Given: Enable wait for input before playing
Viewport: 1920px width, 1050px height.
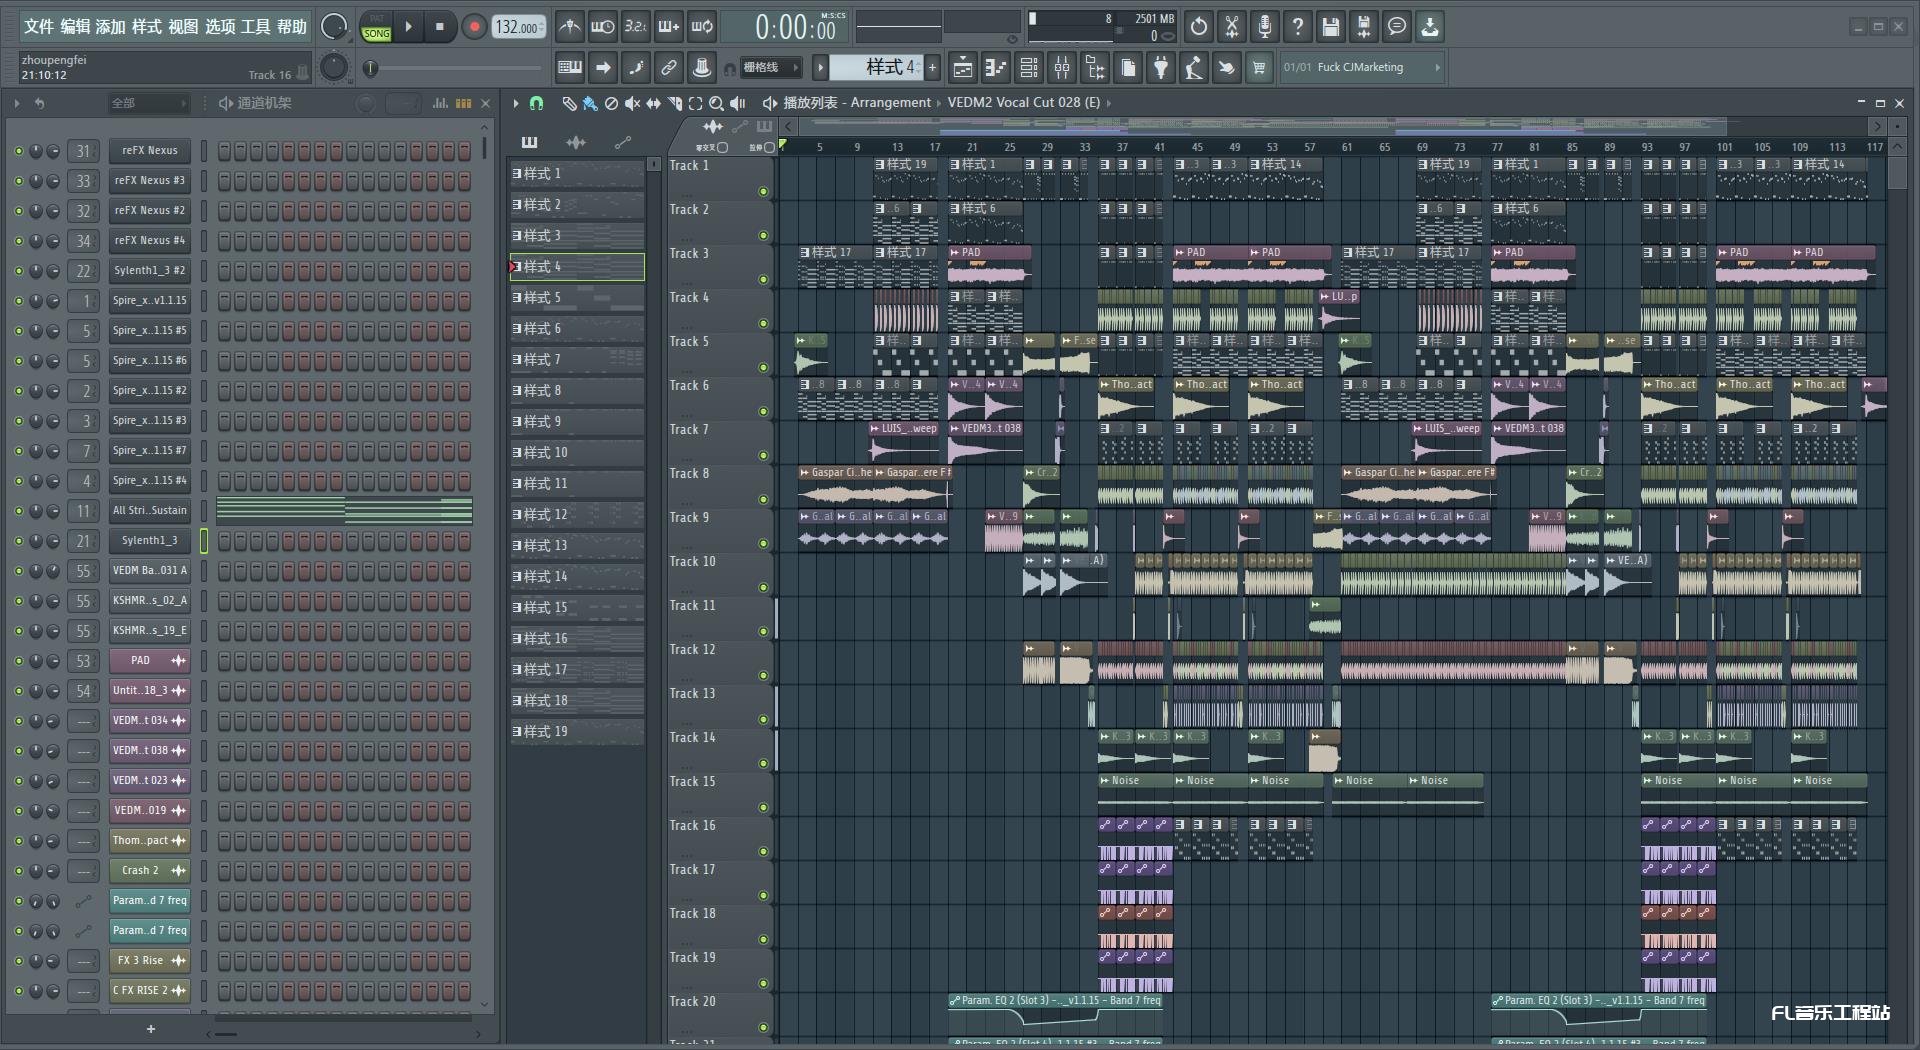Looking at the screenshot, I should (x=602, y=27).
